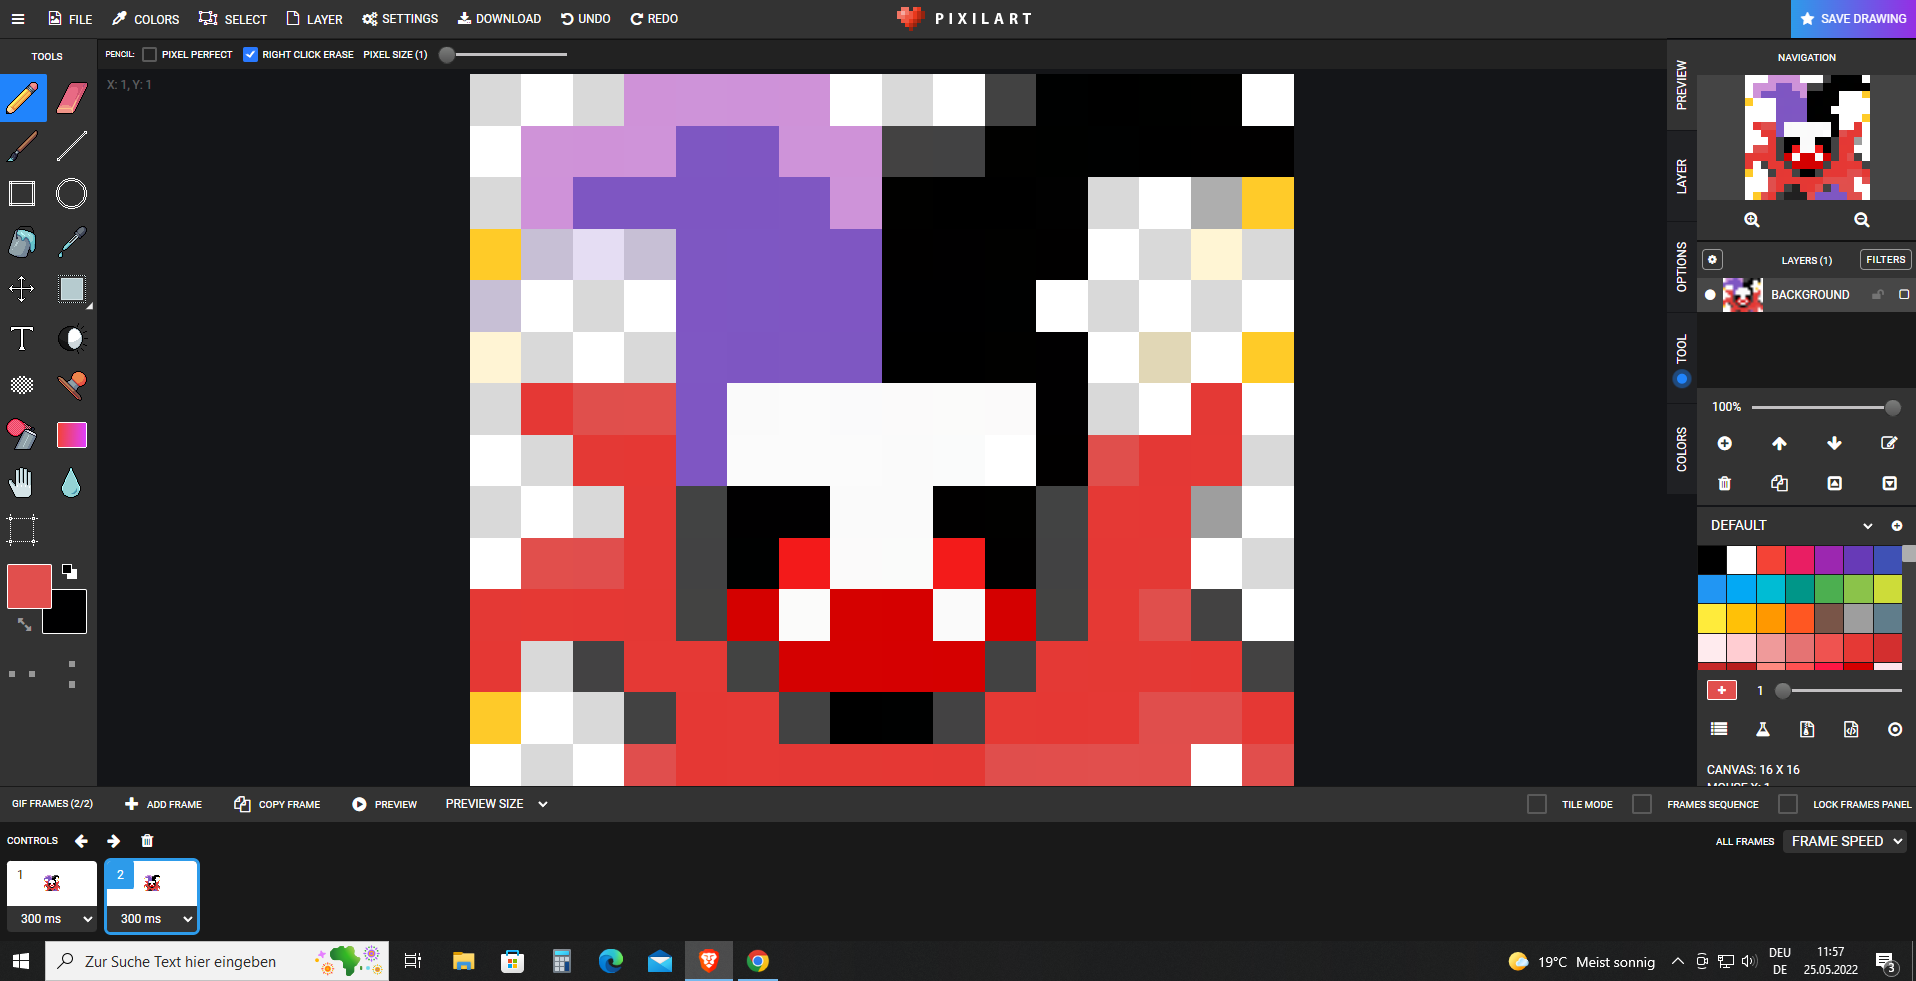Toggle Background layer lock
This screenshot has height=981, width=1916.
(1878, 295)
